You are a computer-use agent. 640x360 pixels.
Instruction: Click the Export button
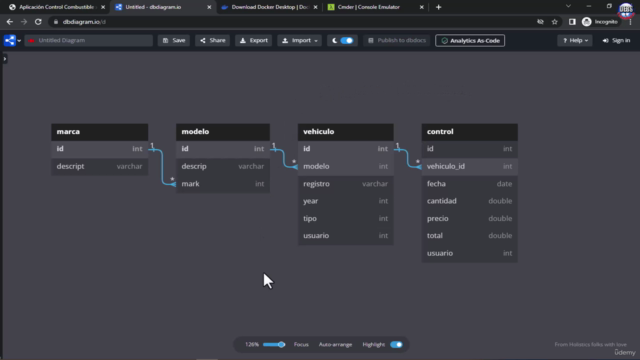[x=253, y=40]
